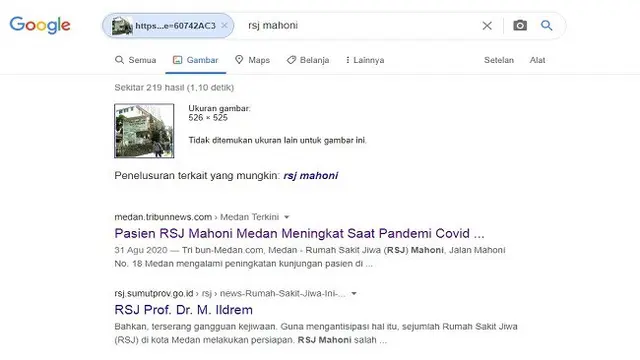
Task: Focus the 'rsj mahoni' search field
Action: tap(359, 25)
